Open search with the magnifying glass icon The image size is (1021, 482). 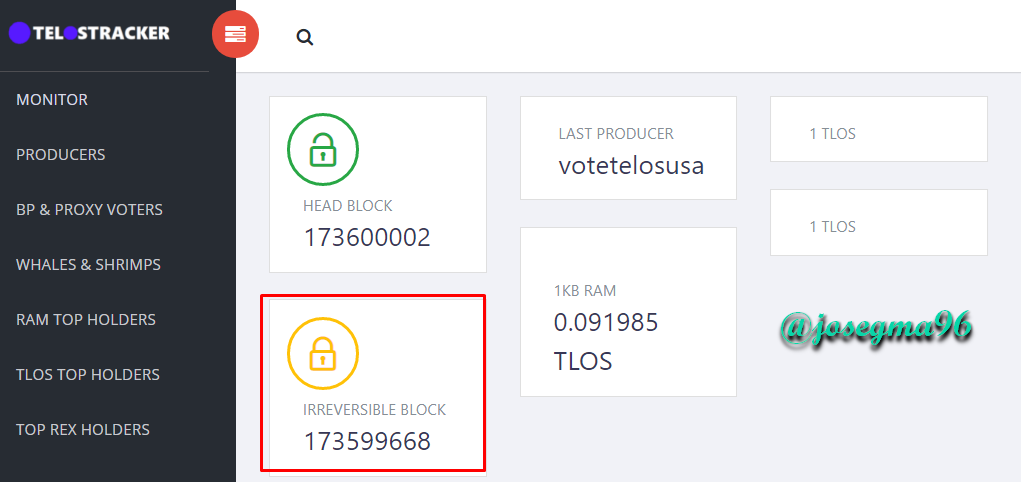(305, 38)
